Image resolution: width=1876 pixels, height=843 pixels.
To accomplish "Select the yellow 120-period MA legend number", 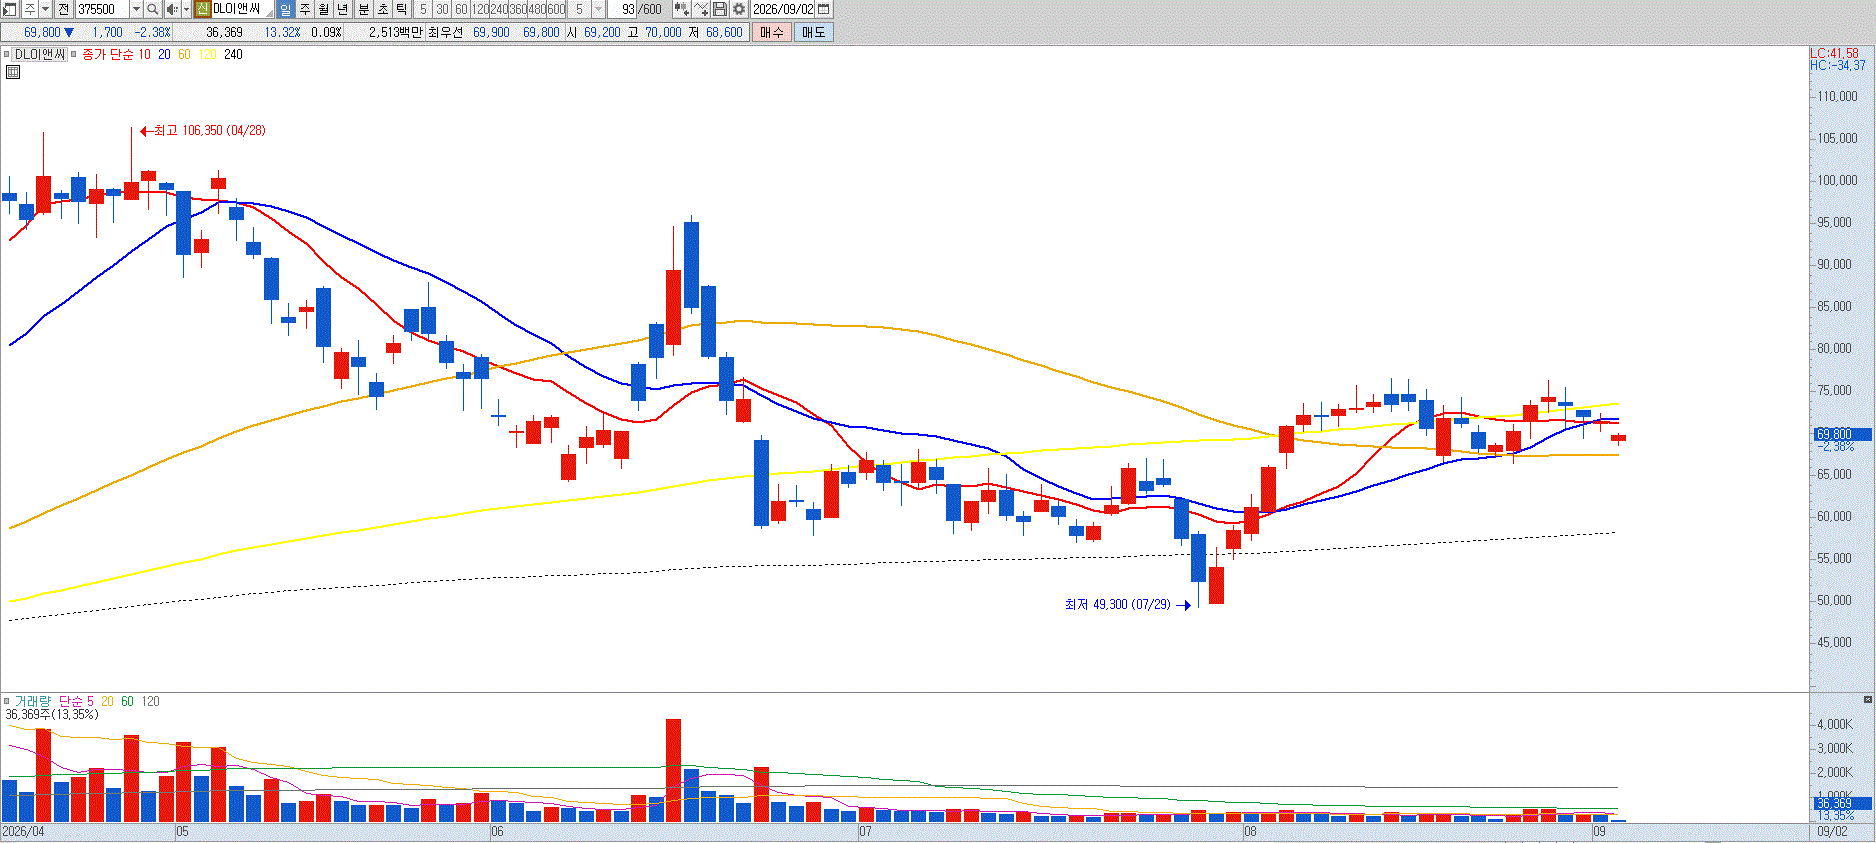I will tap(207, 54).
